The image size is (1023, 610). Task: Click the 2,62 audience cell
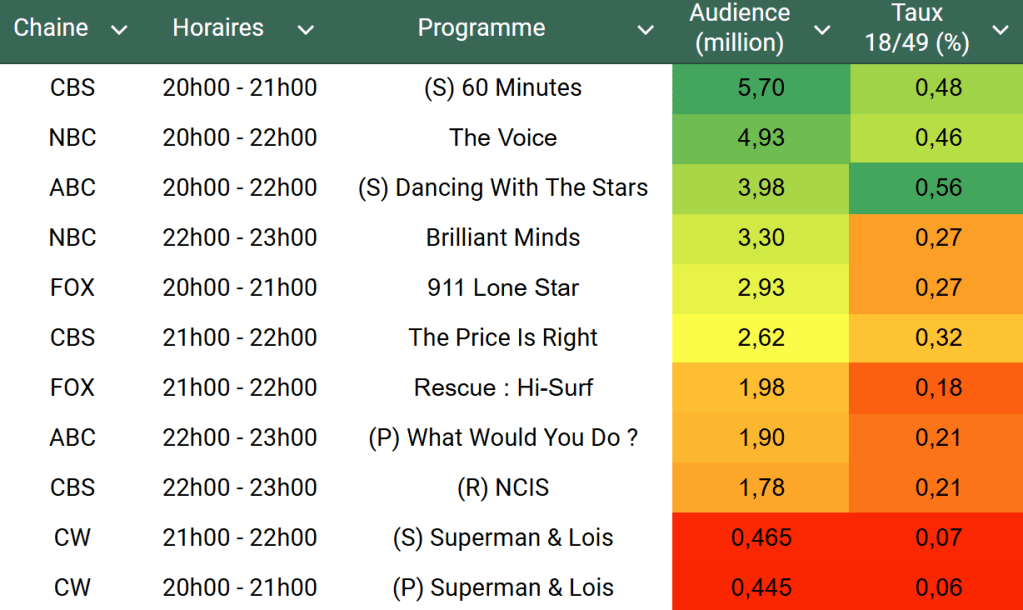pyautogui.click(x=761, y=338)
